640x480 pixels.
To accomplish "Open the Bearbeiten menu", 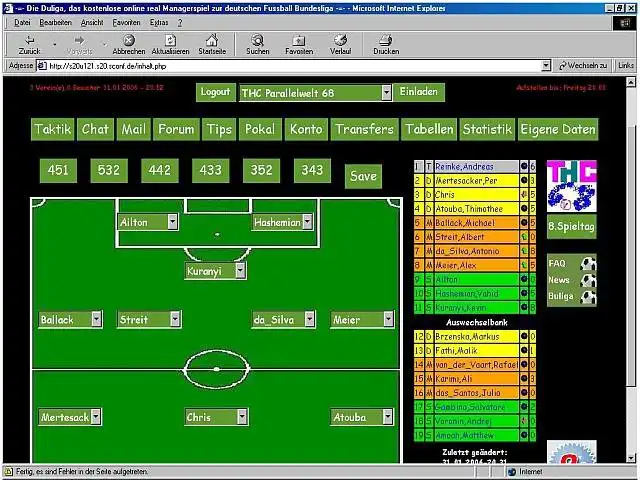I will pos(55,23).
